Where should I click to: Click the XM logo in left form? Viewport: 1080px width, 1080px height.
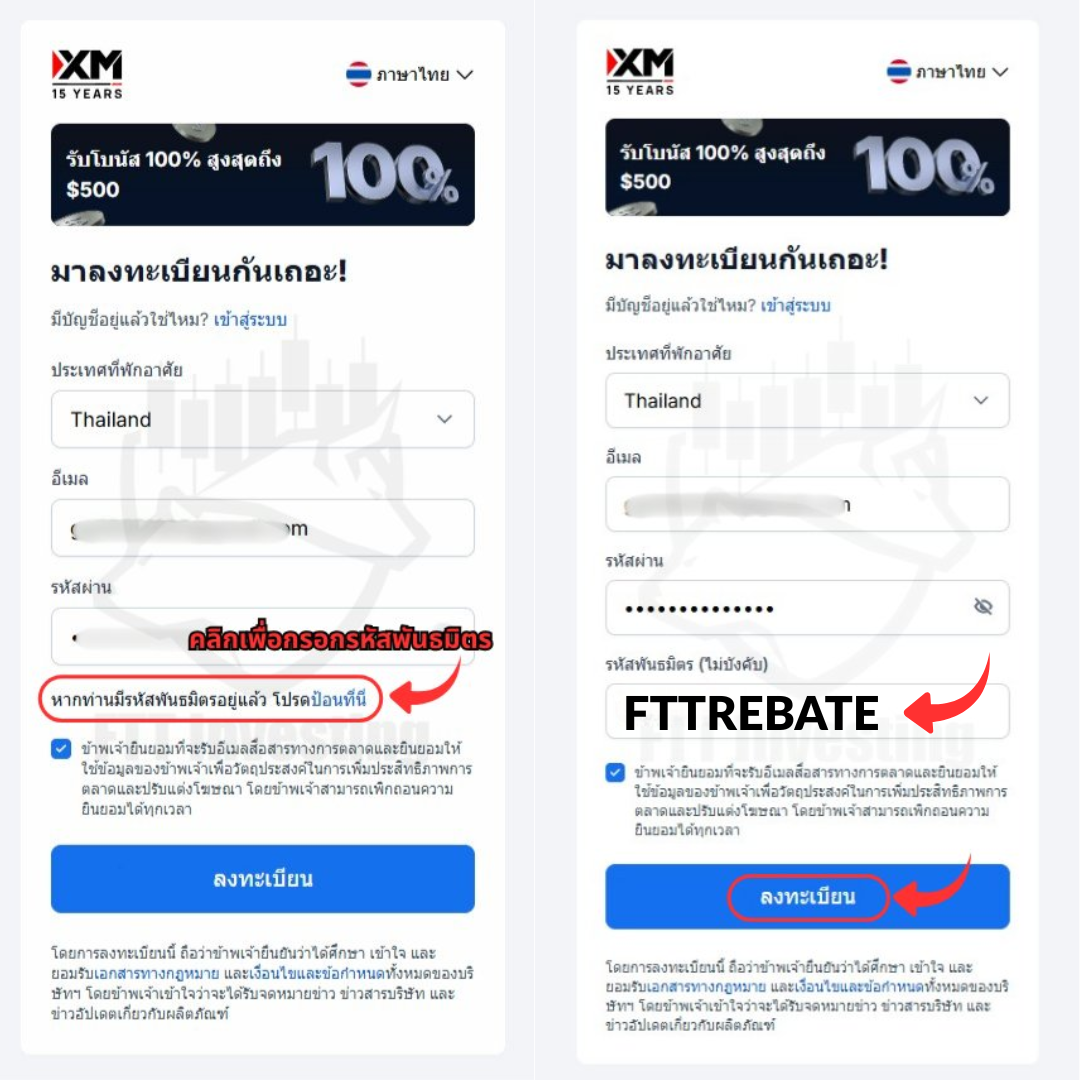tap(87, 74)
